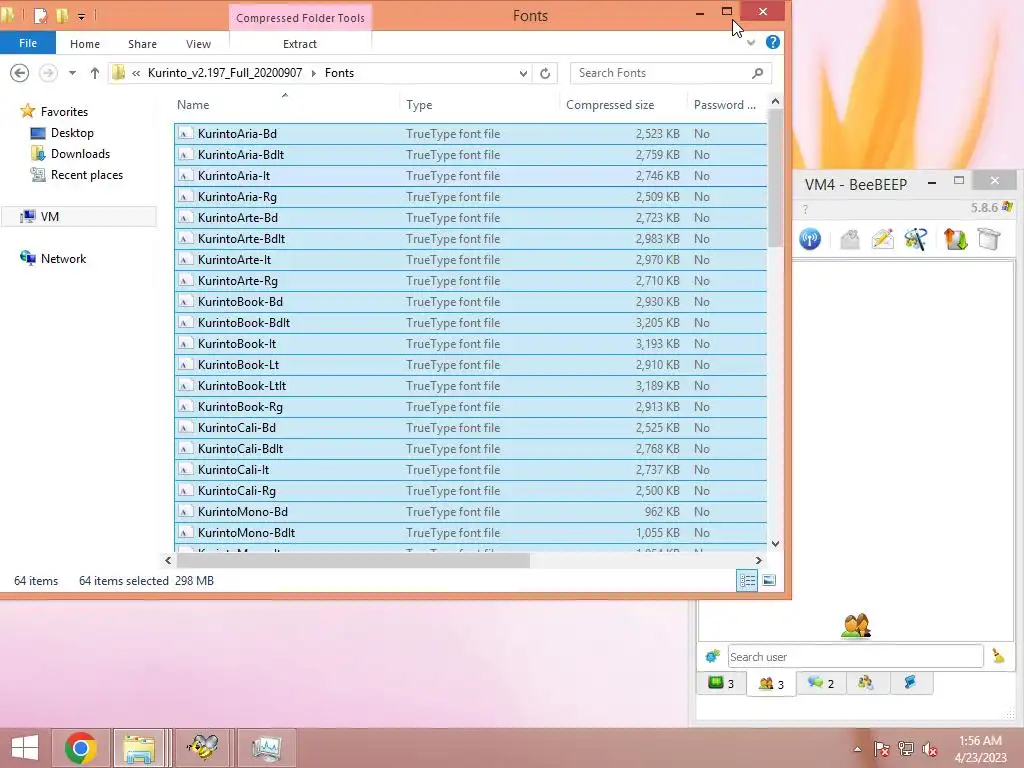Select the KurintoAria-Bd file row
This screenshot has height=768, width=1024.
click(470, 133)
